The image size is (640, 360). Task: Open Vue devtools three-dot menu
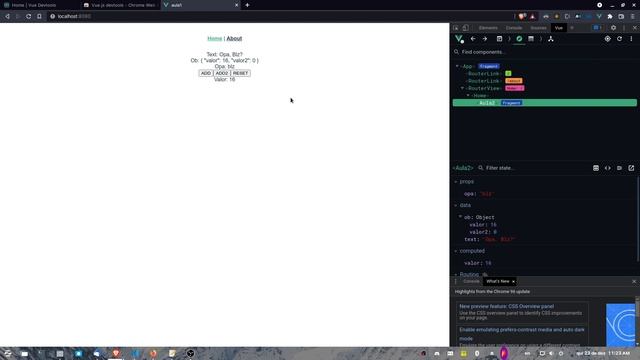pos(631,39)
